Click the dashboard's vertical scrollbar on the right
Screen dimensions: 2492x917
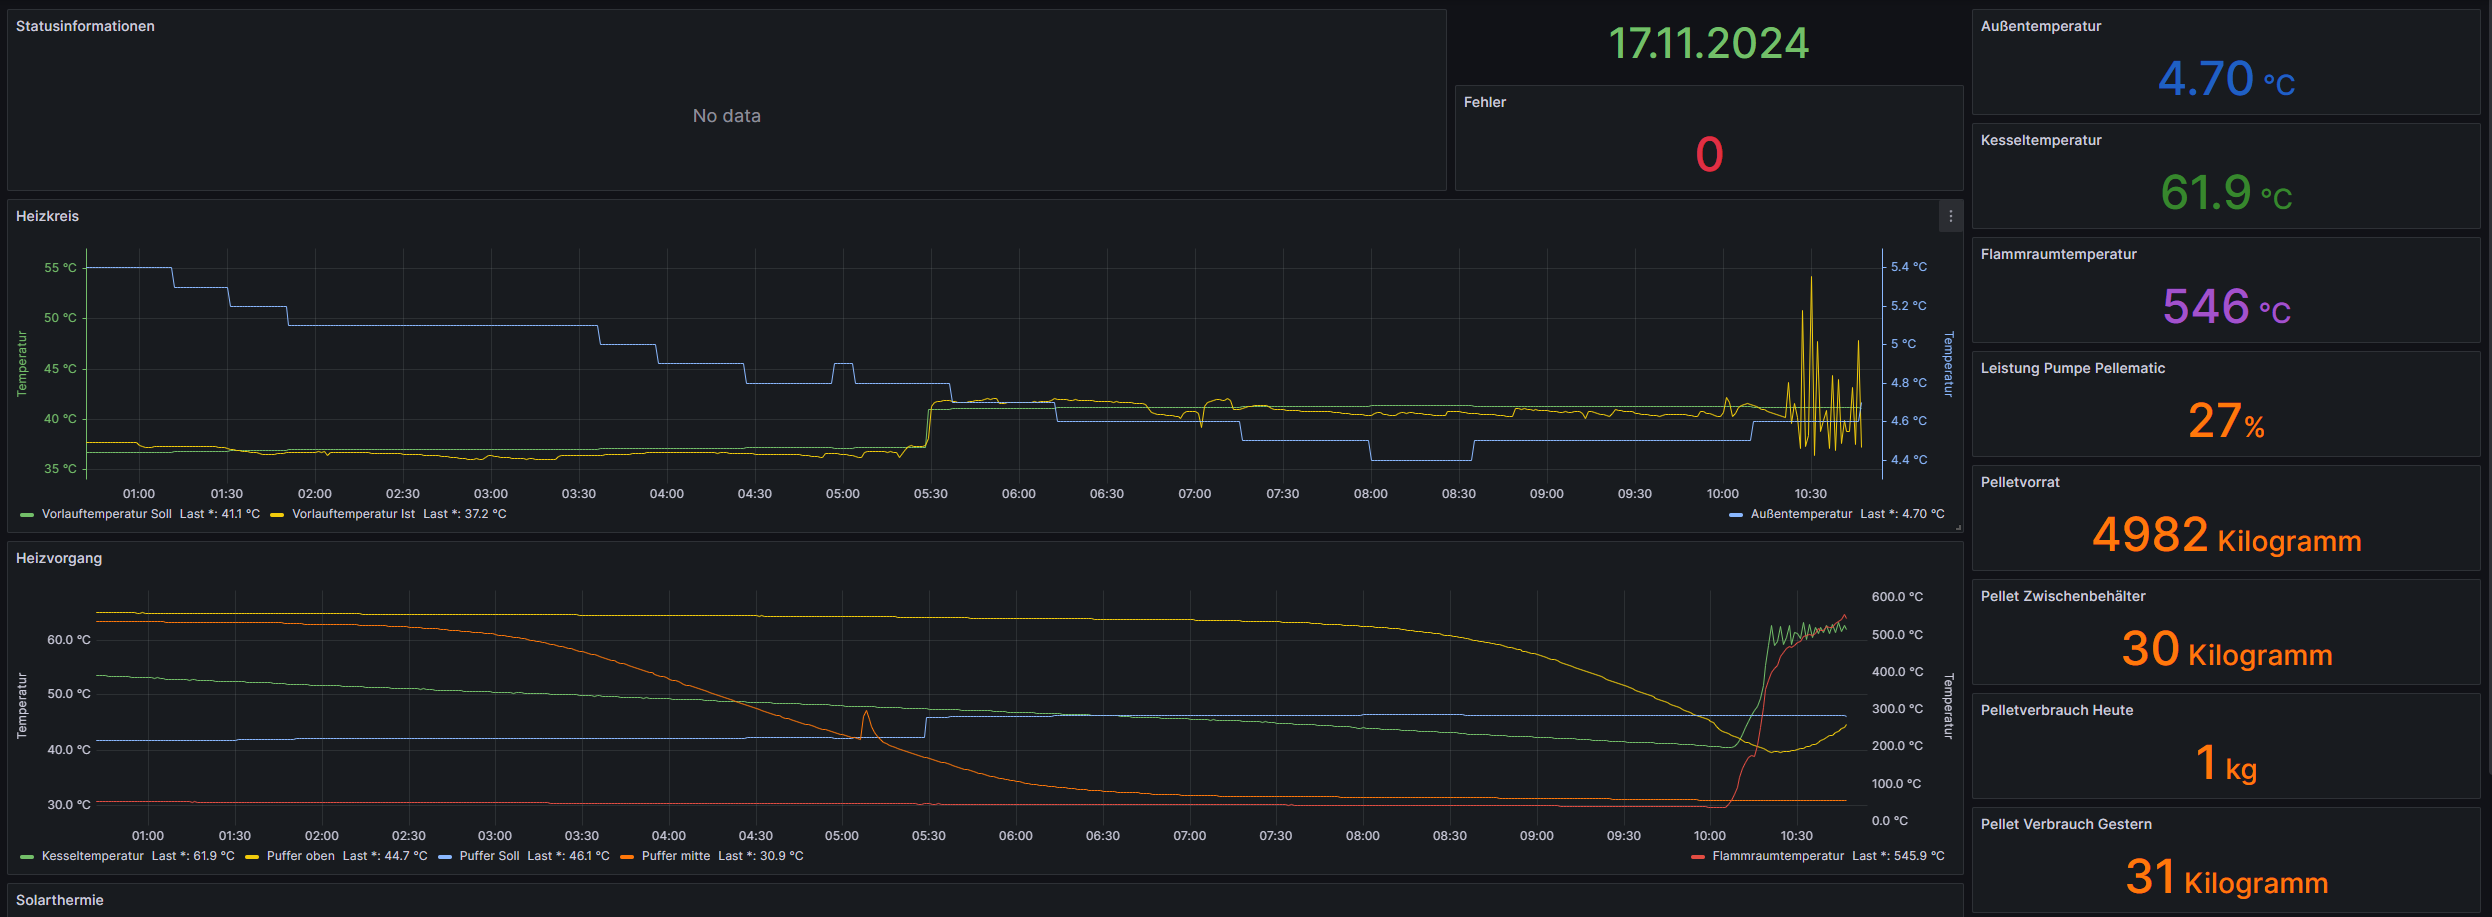(x=2487, y=400)
